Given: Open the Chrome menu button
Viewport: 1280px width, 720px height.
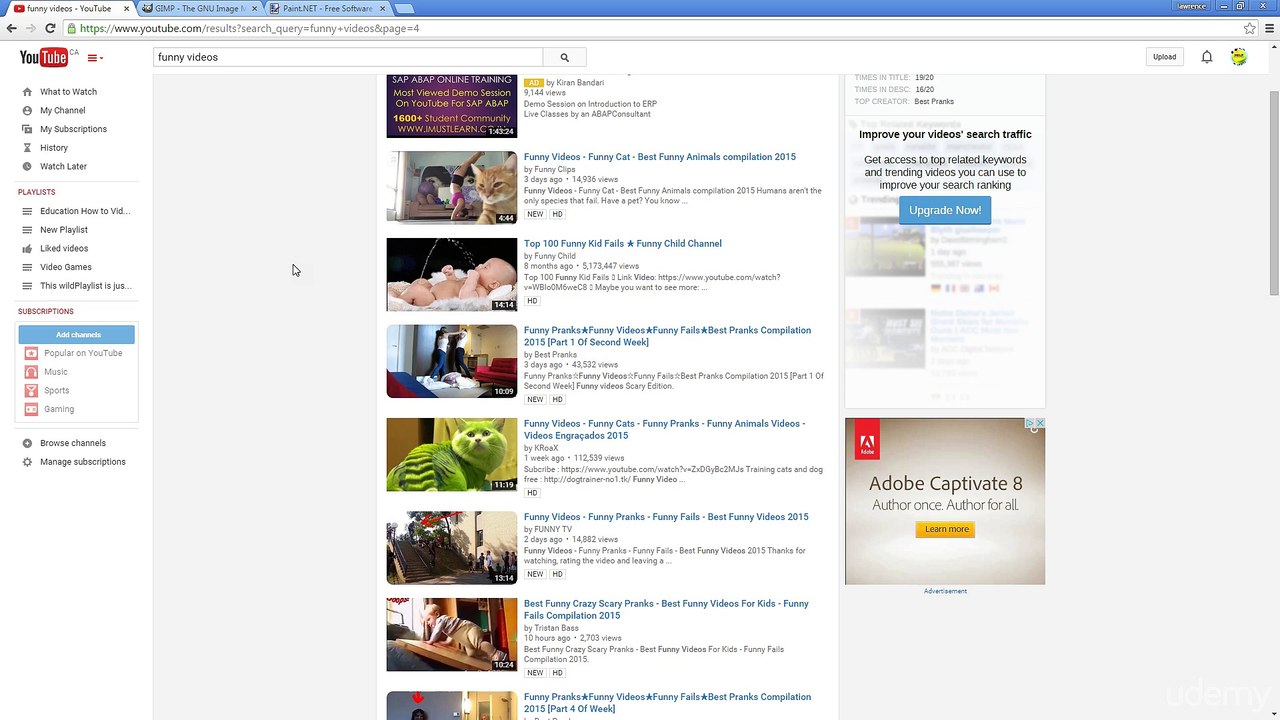Looking at the screenshot, I should point(1271,28).
